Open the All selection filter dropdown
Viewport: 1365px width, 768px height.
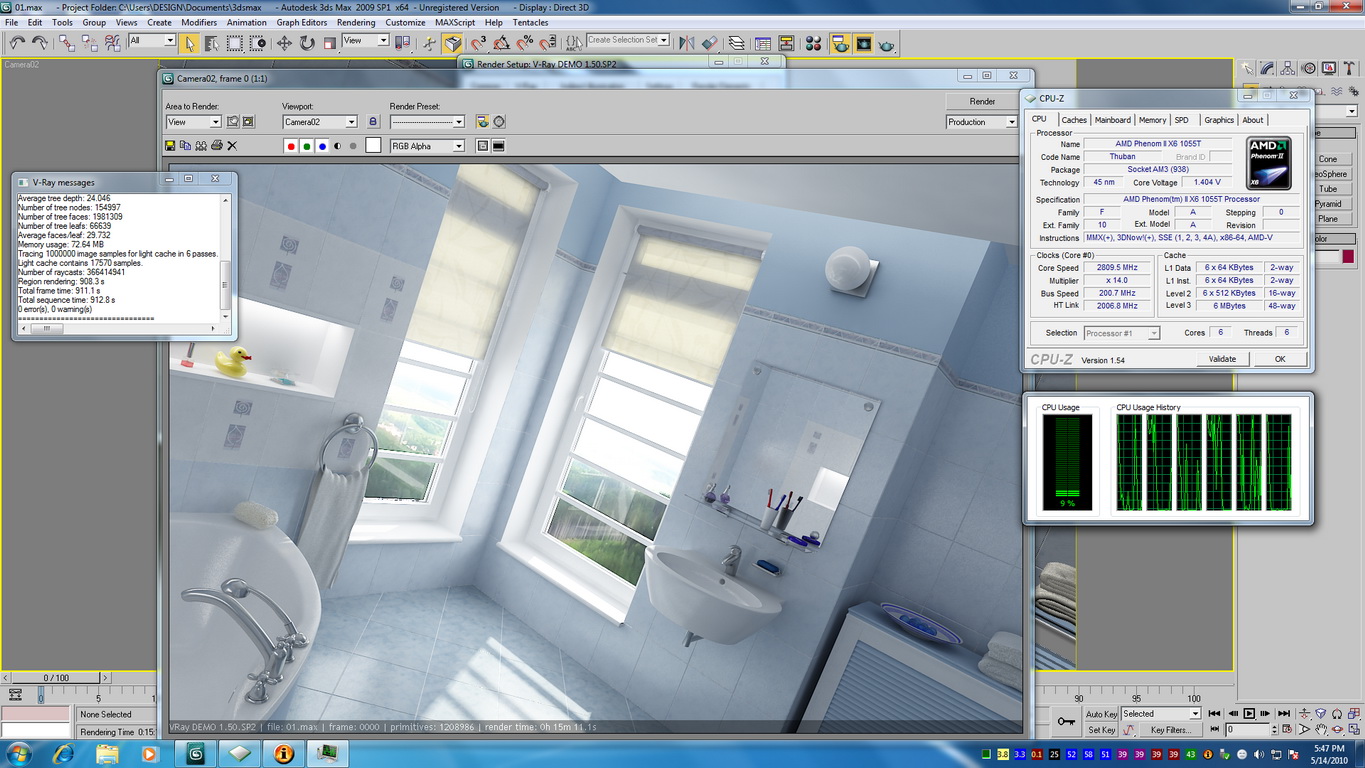[x=152, y=41]
